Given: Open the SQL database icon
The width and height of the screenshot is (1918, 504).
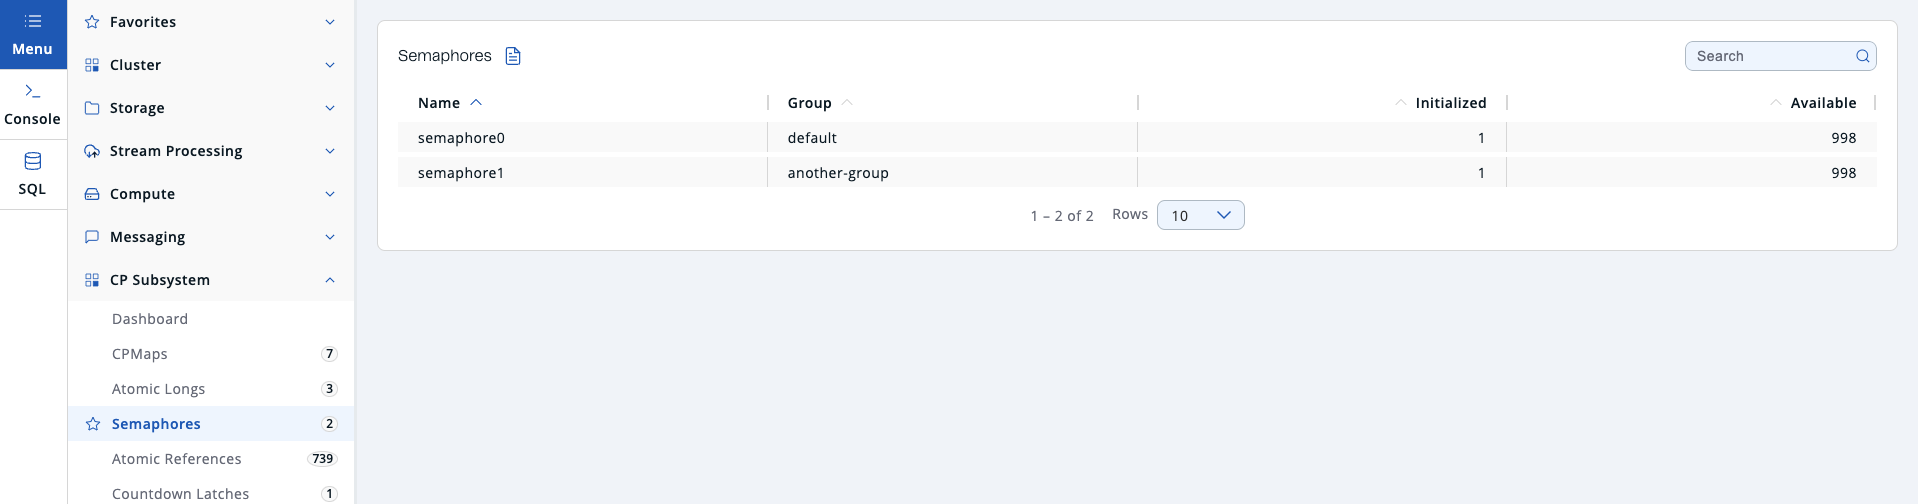Looking at the screenshot, I should click(33, 161).
